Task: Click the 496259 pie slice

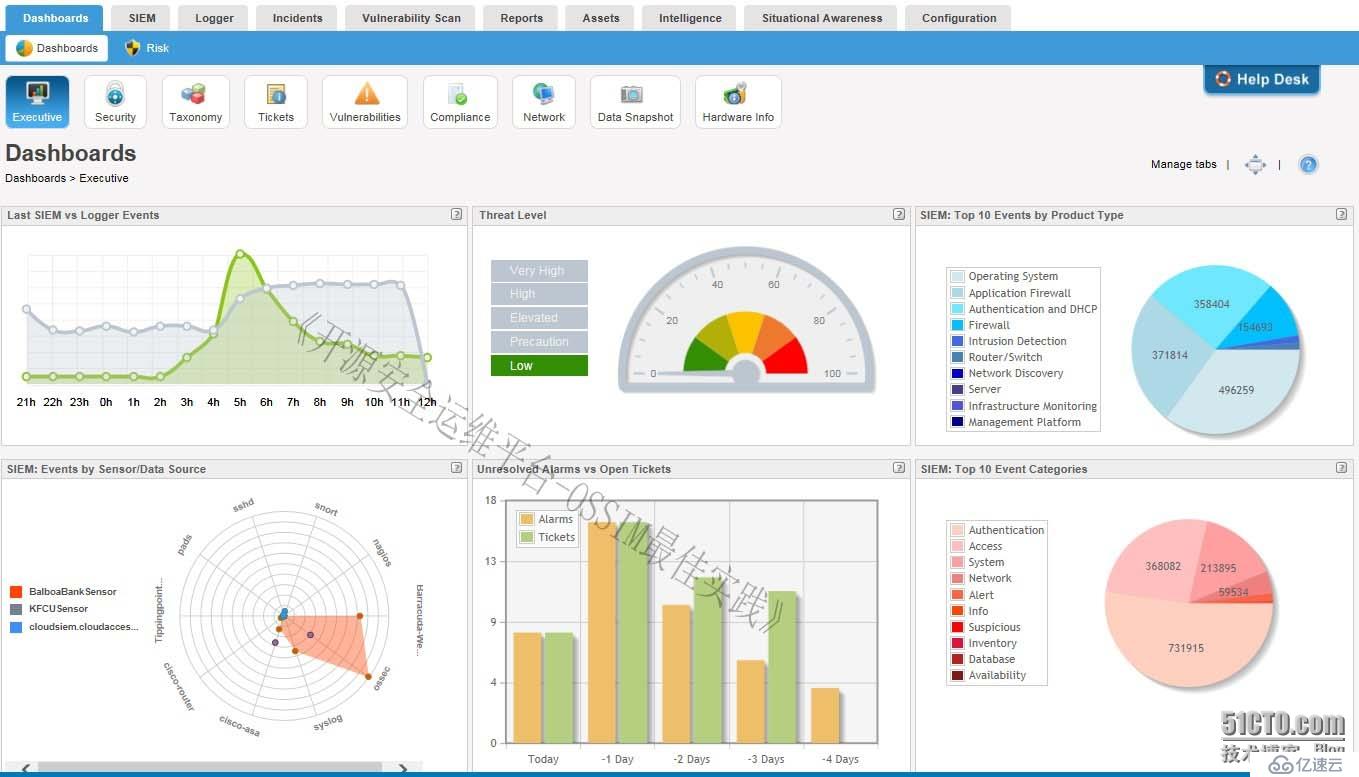Action: 1238,392
